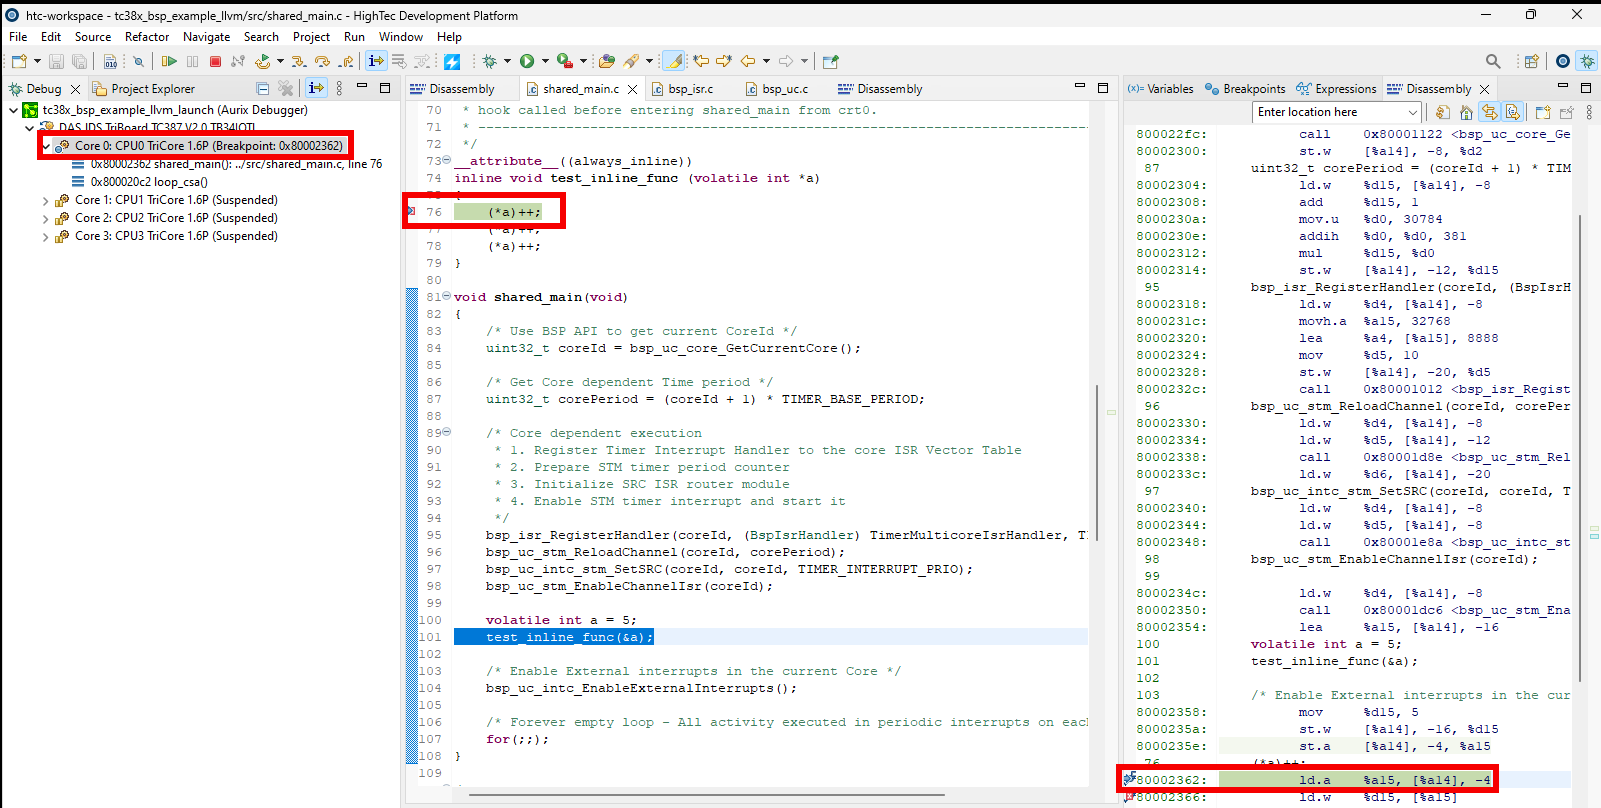Click the Project Explorer tab

(x=152, y=89)
